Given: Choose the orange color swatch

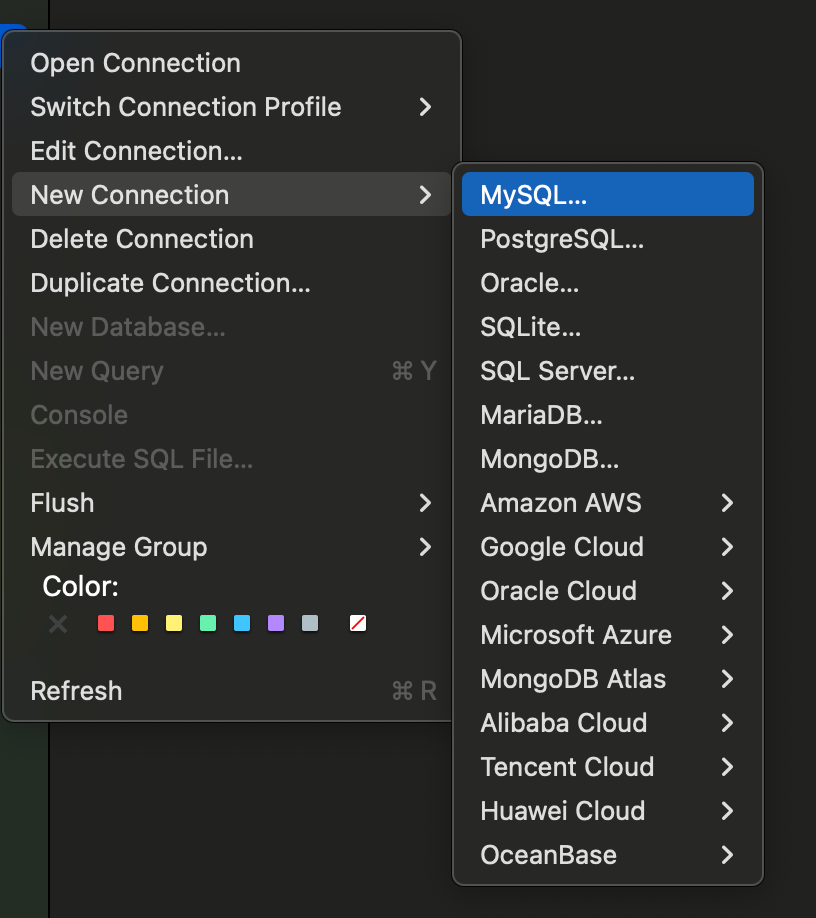Looking at the screenshot, I should (x=140, y=624).
